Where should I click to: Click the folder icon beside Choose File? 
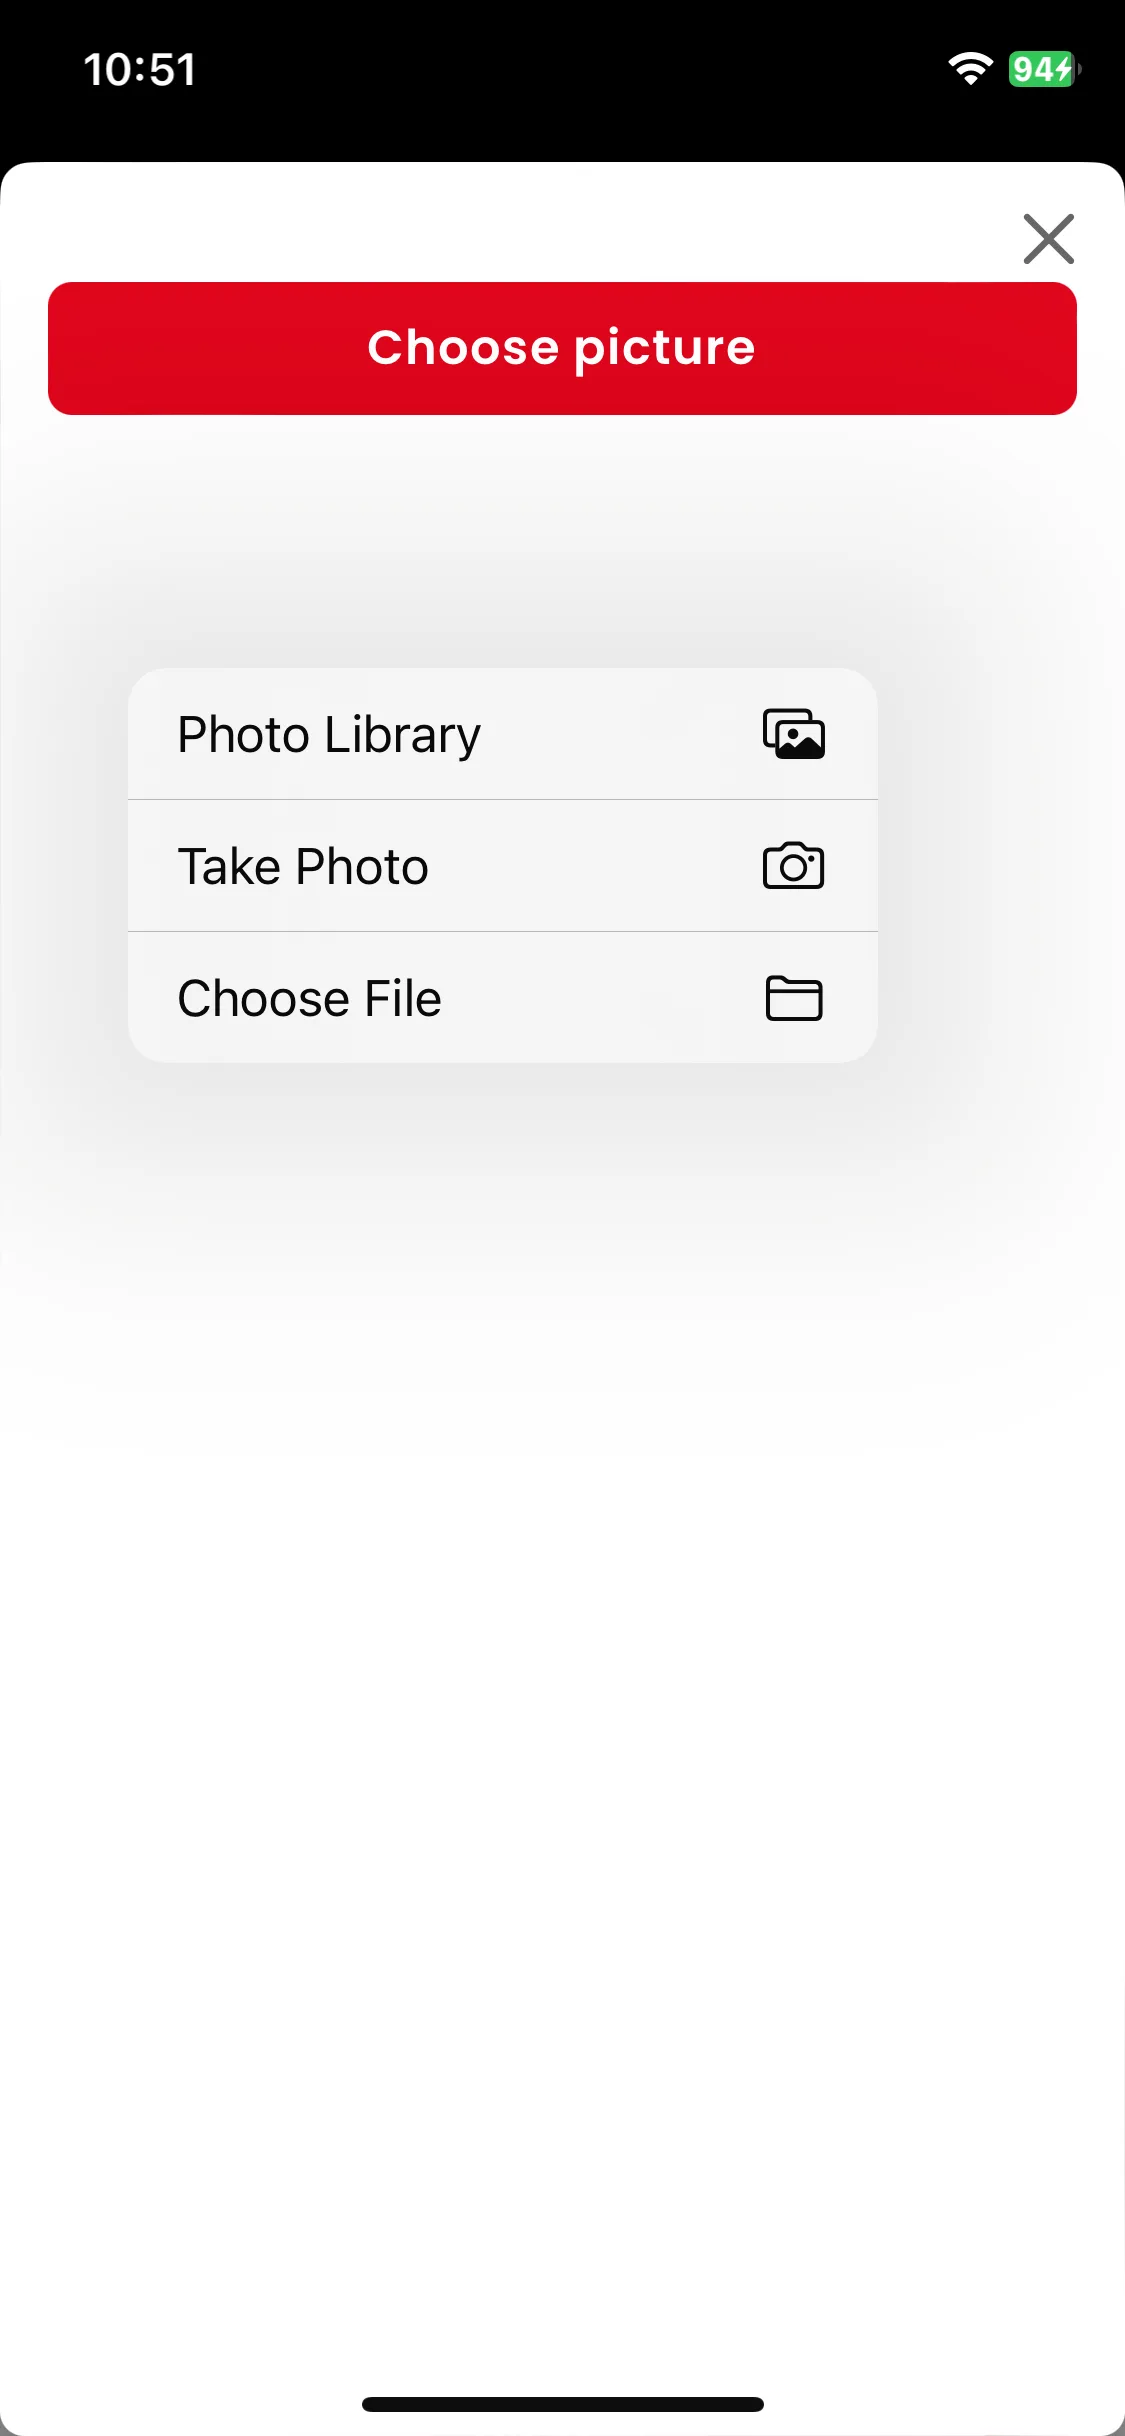(794, 998)
